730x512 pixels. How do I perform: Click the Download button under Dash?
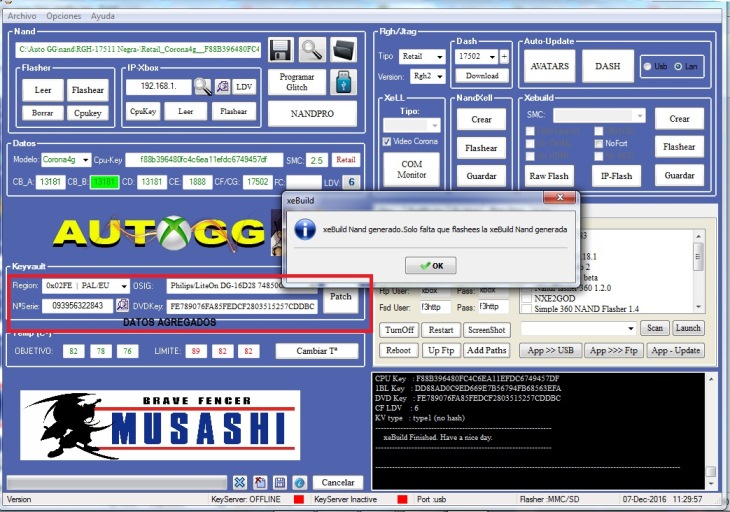482,76
